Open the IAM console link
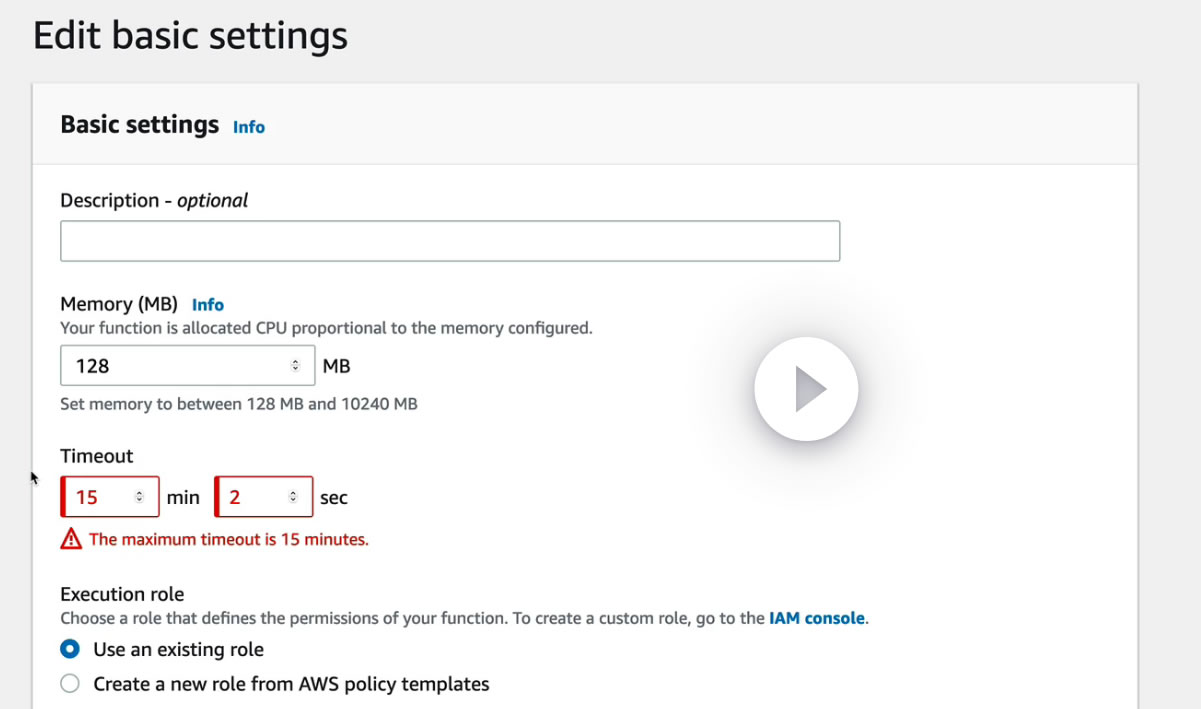The width and height of the screenshot is (1201, 709). (x=816, y=618)
